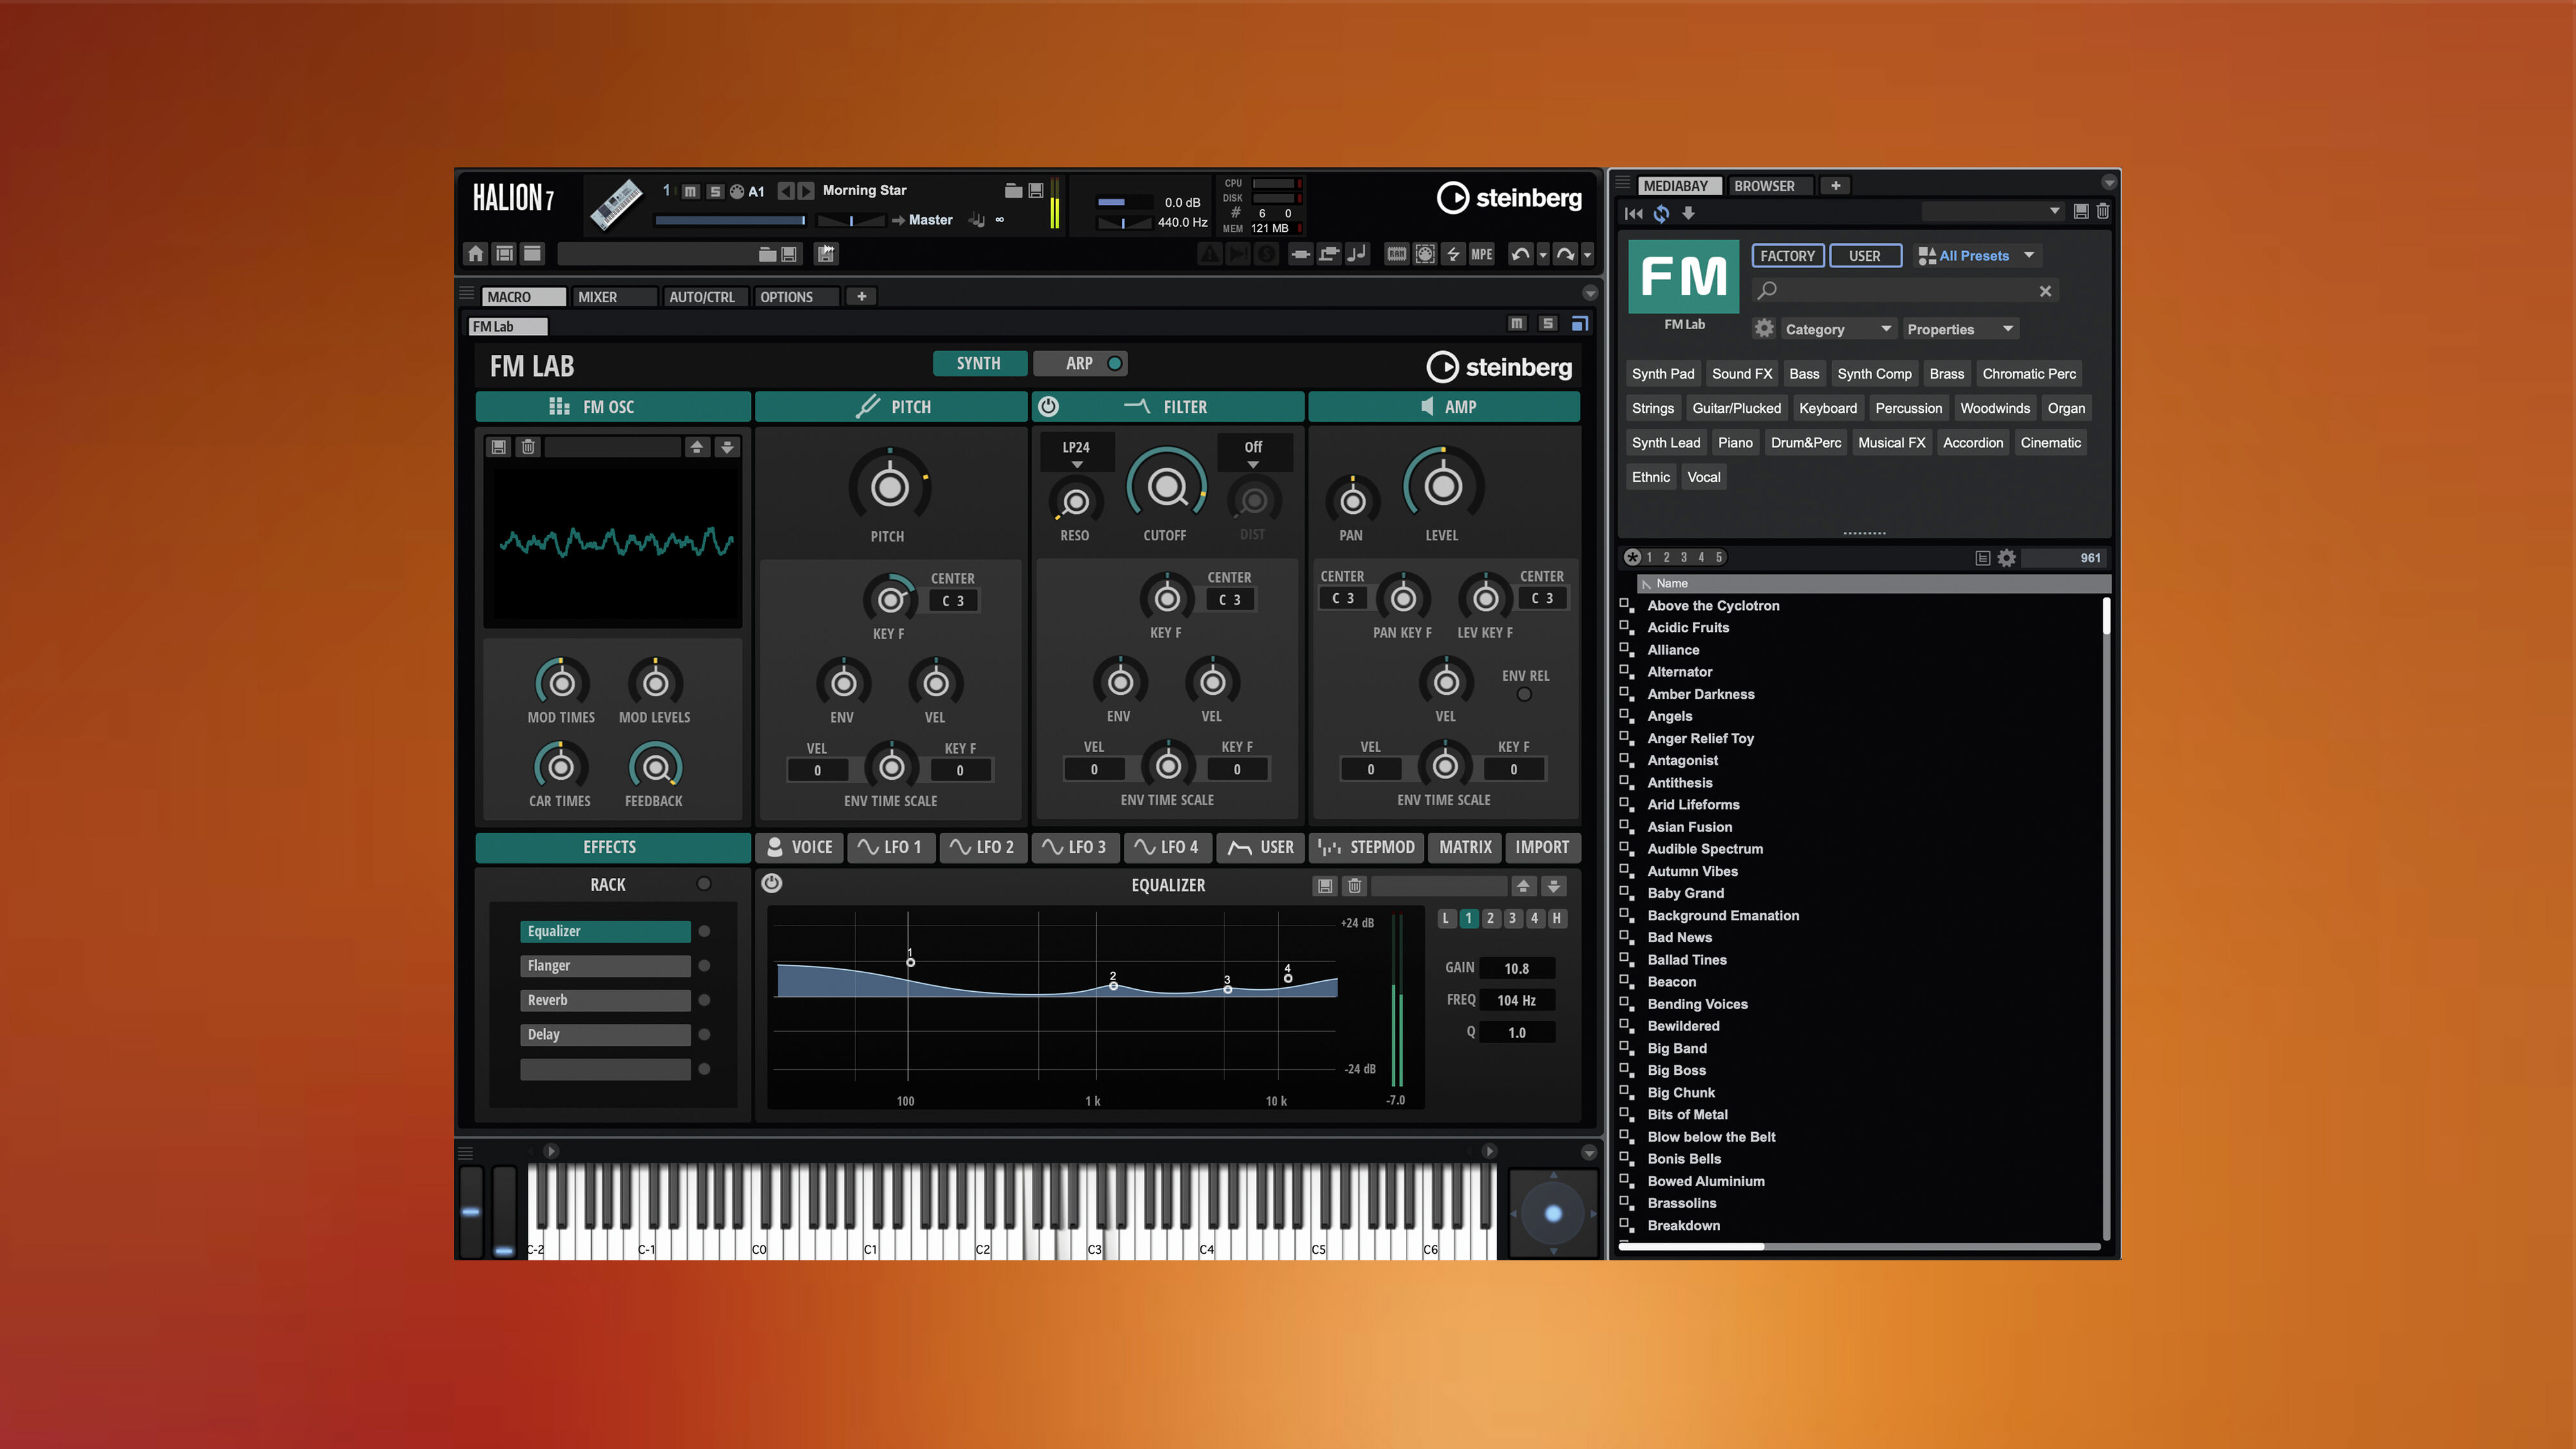Select the Synth Pad category tag
2576x1449 pixels.
coord(1663,374)
